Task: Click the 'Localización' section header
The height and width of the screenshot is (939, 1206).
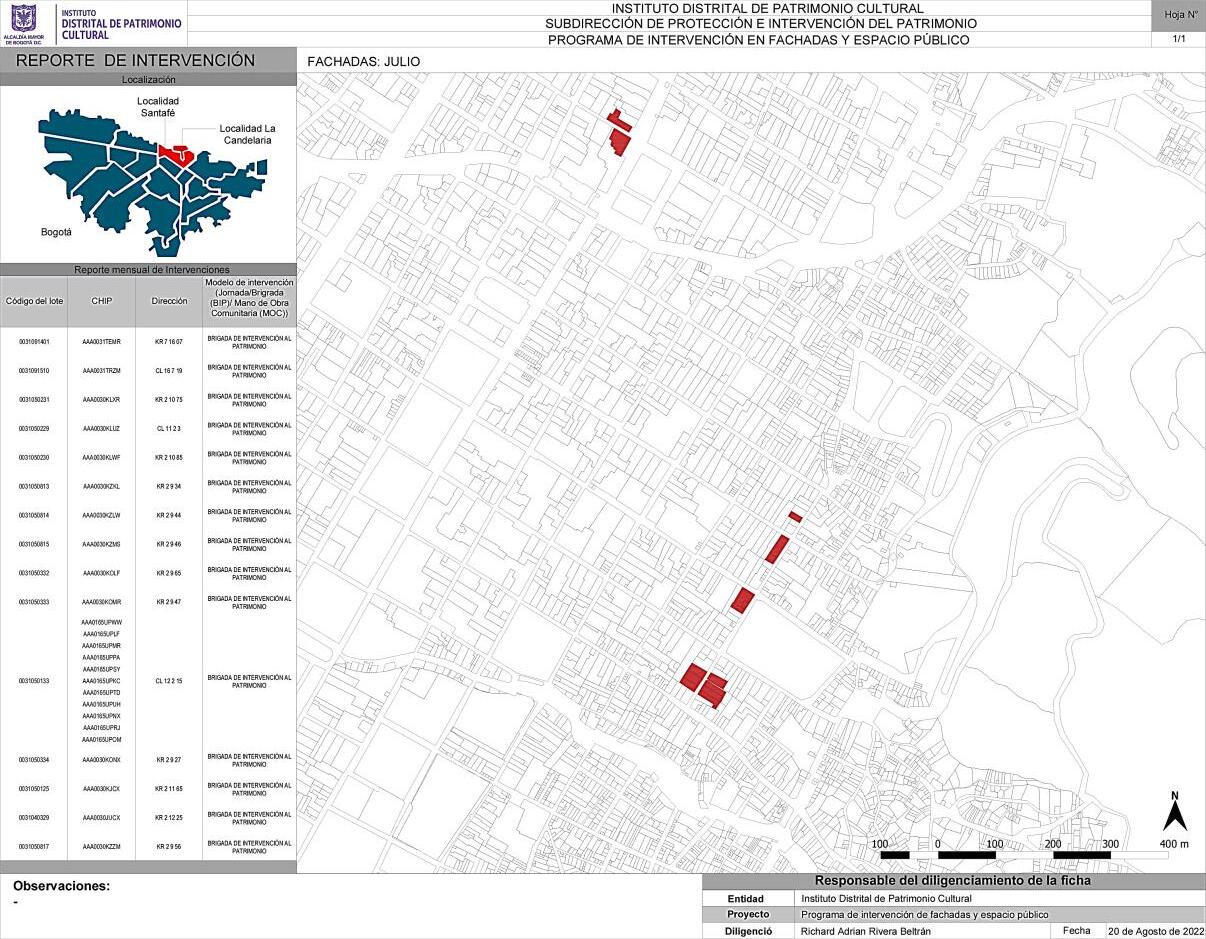Action: [148, 79]
